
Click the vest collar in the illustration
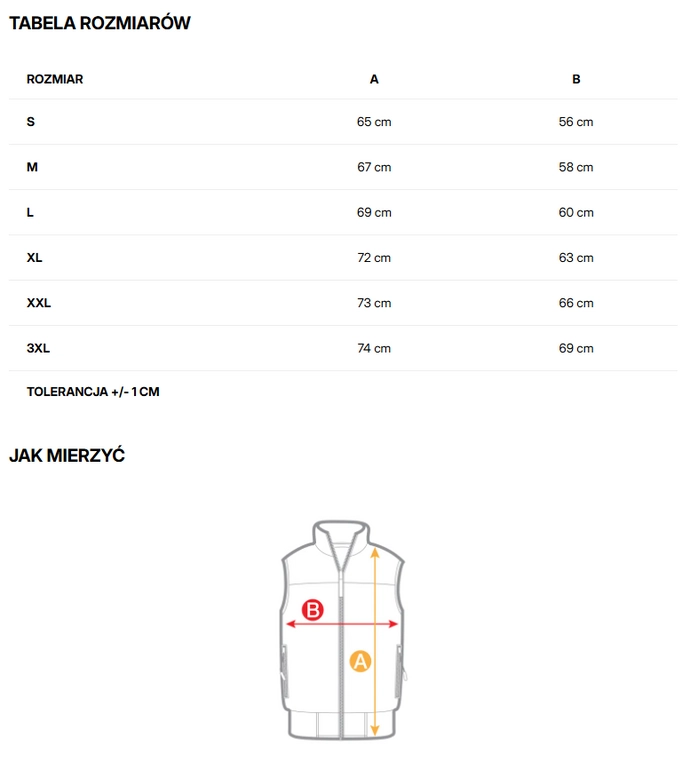pos(343,535)
